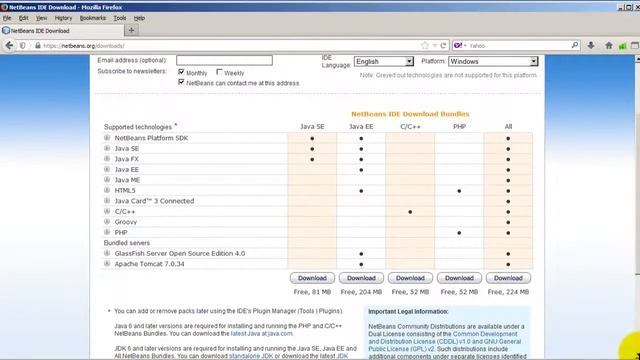Expand the NetBeans Platform SDK row

(107, 138)
